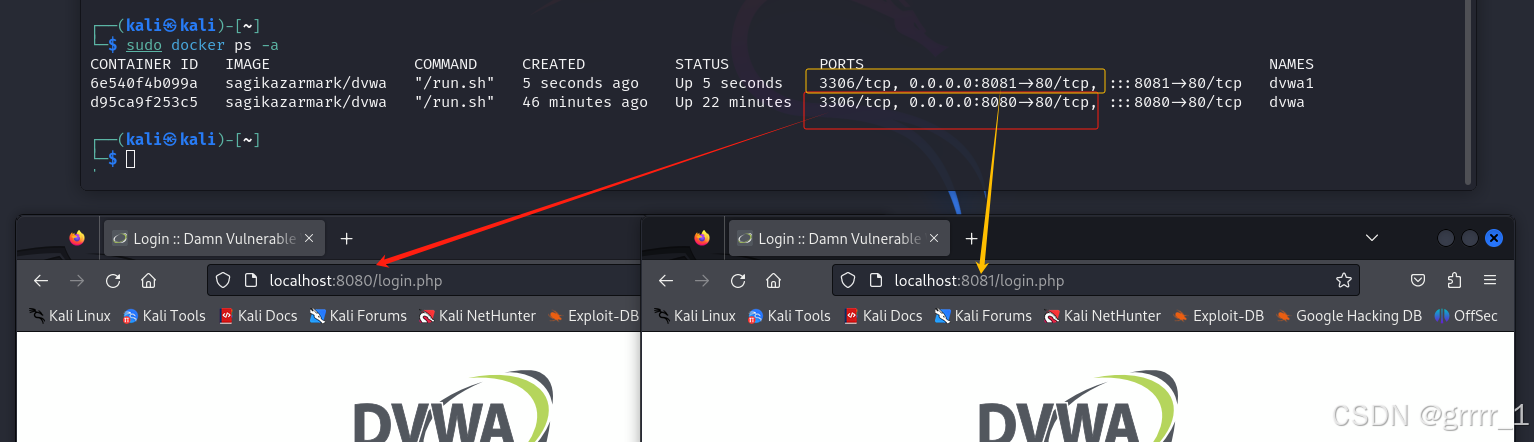Viewport: 1534px width, 442px height.
Task: Click container ID 6e540f4b099a in terminal
Action: point(144,83)
